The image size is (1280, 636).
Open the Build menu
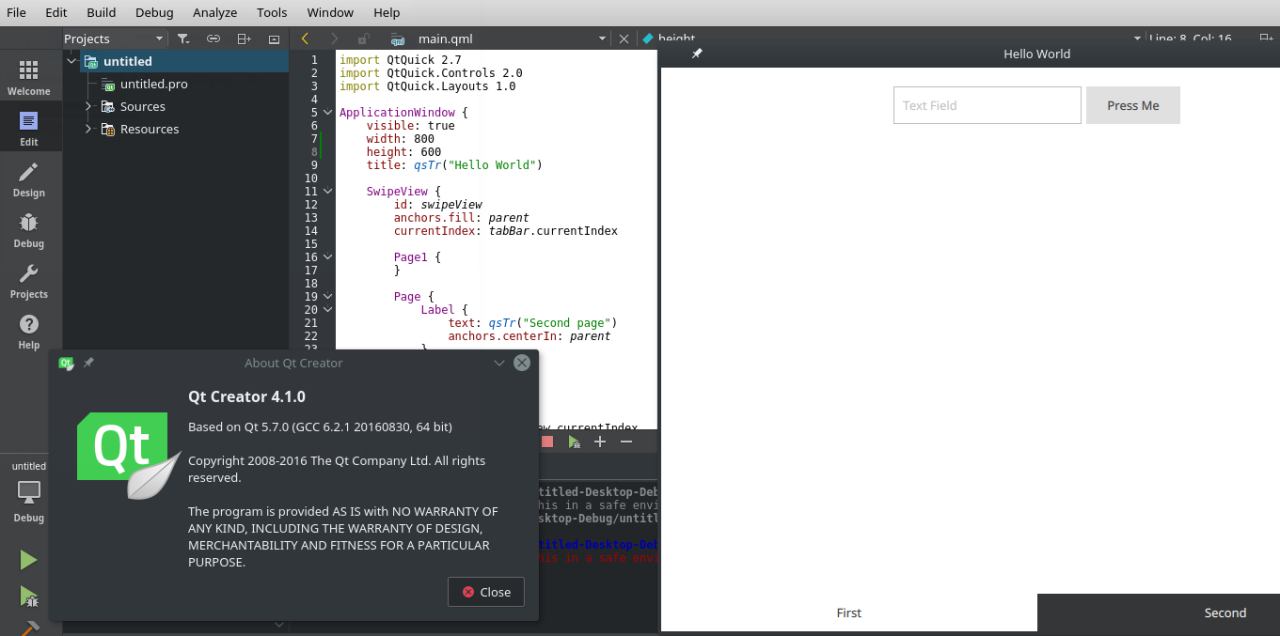pos(101,13)
